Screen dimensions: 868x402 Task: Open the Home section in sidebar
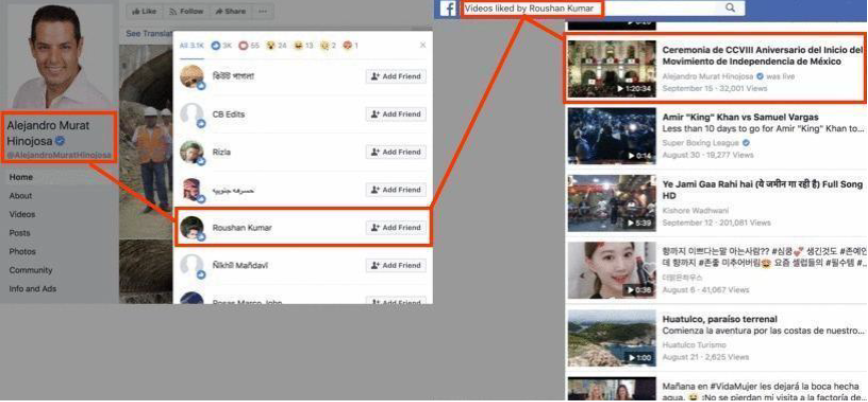pos(21,177)
